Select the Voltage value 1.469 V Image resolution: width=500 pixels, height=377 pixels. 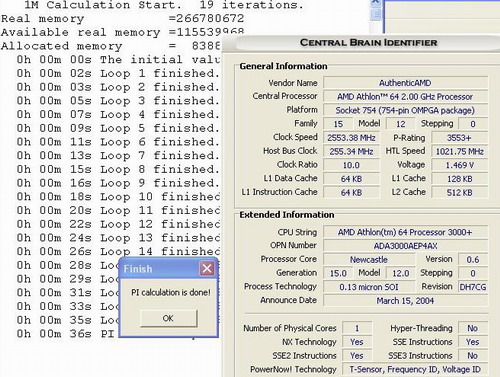[459, 165]
